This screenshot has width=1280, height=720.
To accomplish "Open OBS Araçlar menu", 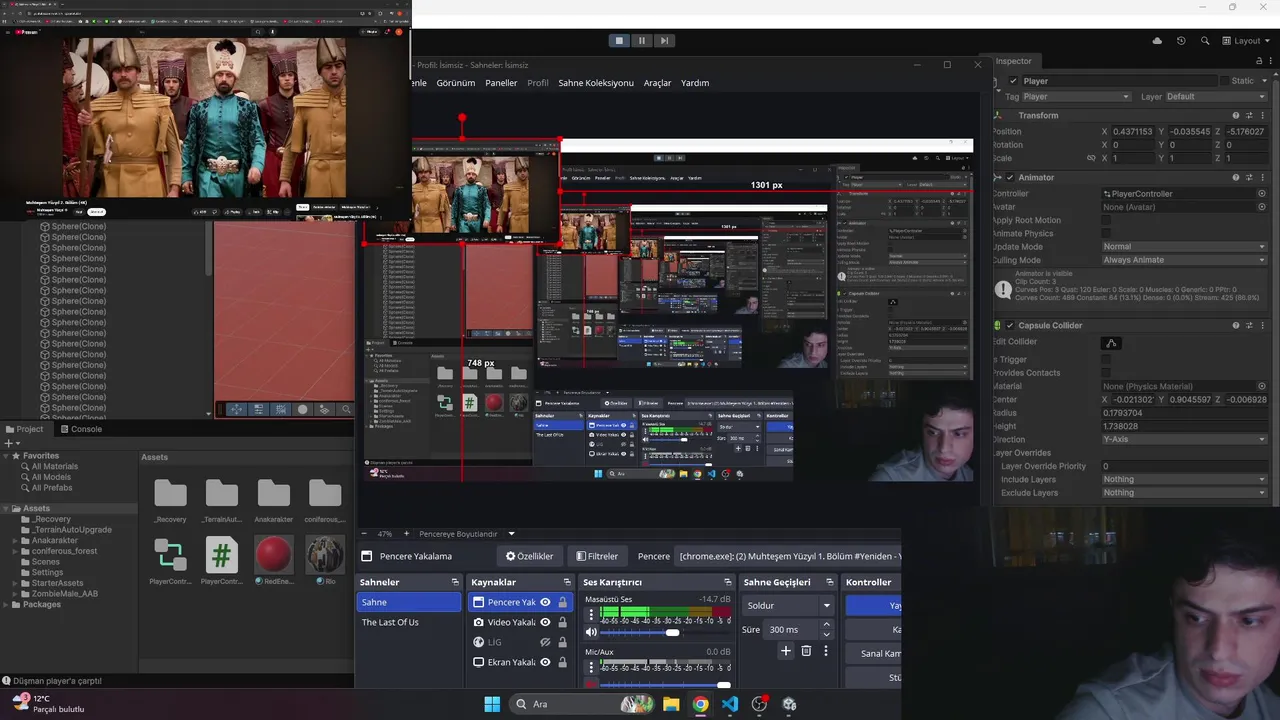I will (x=657, y=83).
